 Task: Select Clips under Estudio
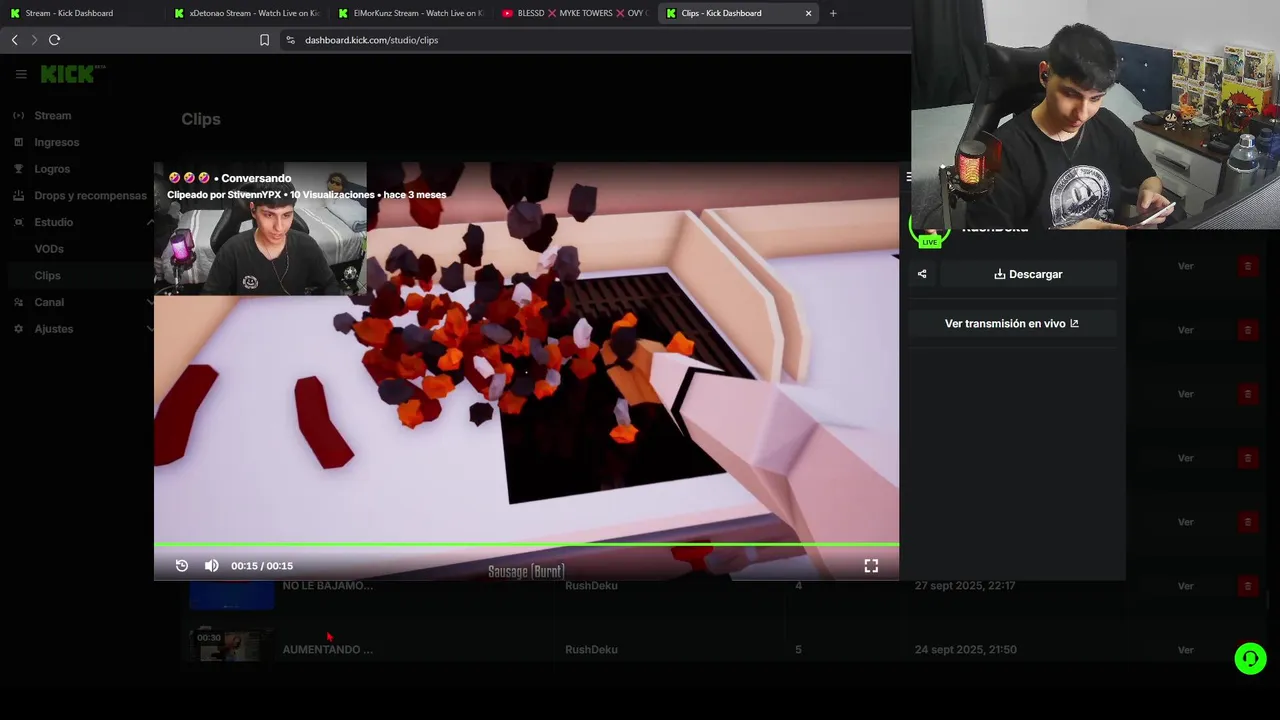point(47,276)
